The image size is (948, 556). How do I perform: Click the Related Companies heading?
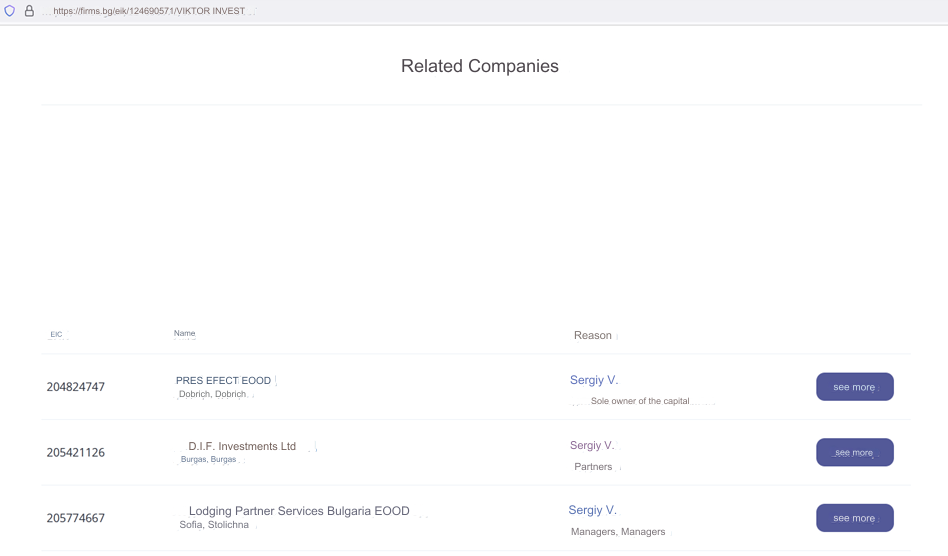(480, 66)
